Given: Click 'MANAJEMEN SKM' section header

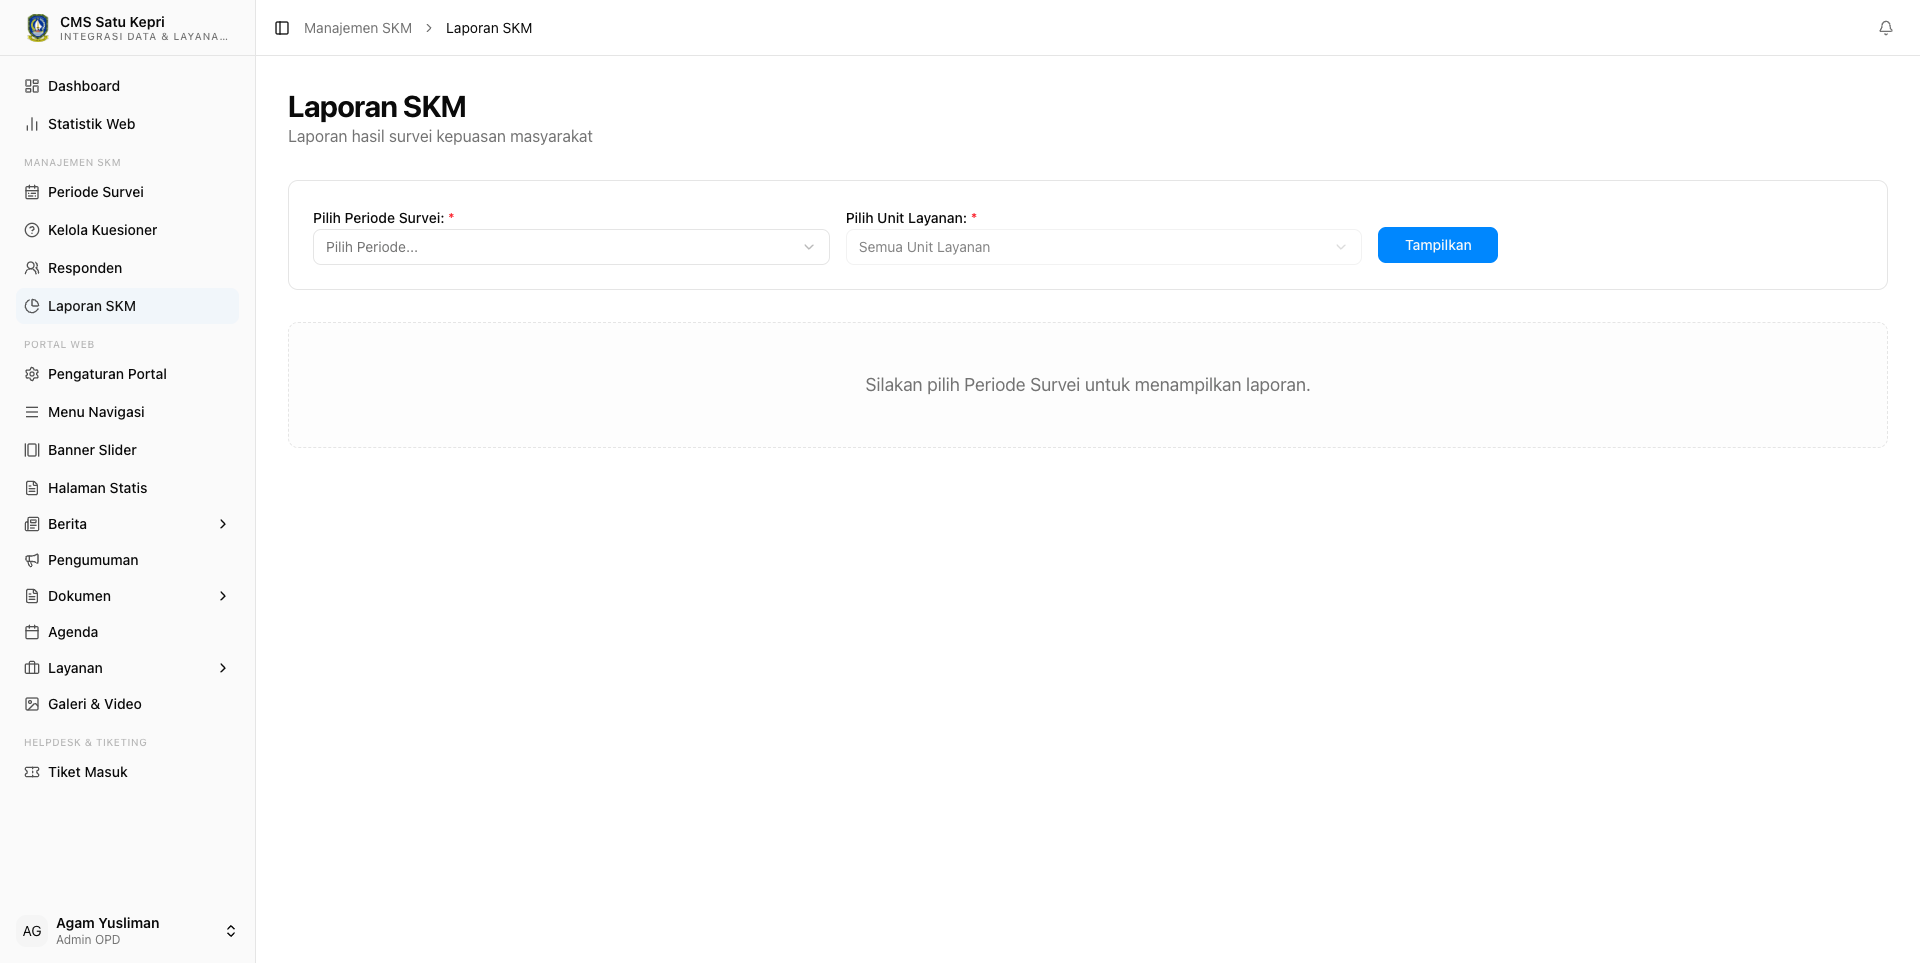Looking at the screenshot, I should pyautogui.click(x=72, y=162).
